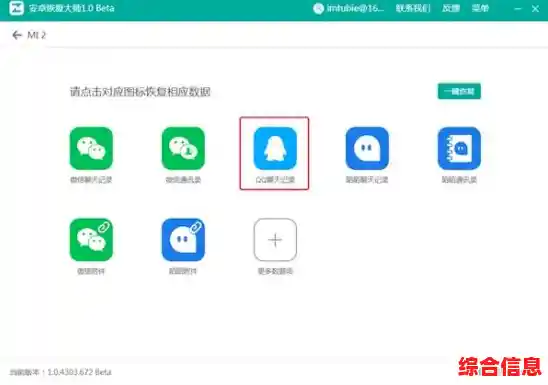Minimize the recovery app window
The image size is (548, 385).
[x=518, y=8]
